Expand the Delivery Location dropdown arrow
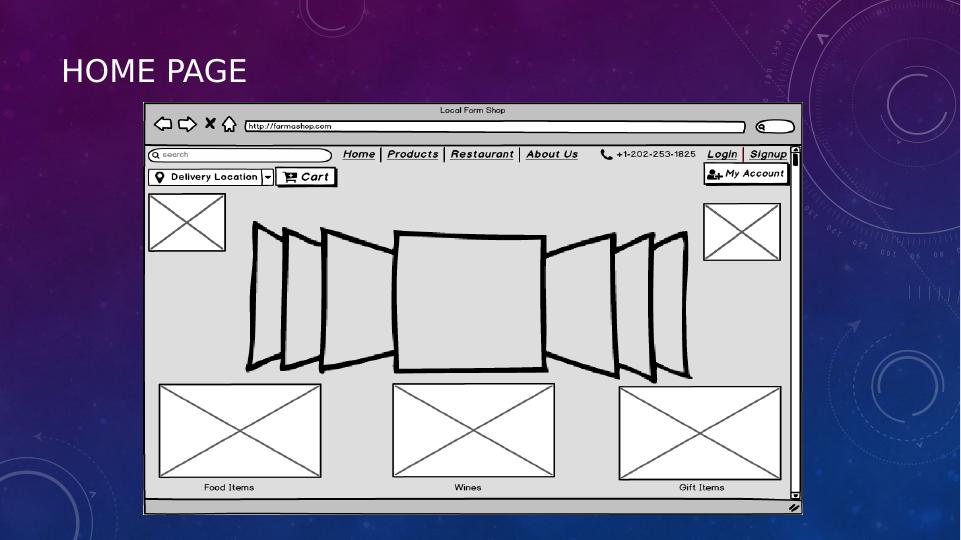 click(268, 177)
